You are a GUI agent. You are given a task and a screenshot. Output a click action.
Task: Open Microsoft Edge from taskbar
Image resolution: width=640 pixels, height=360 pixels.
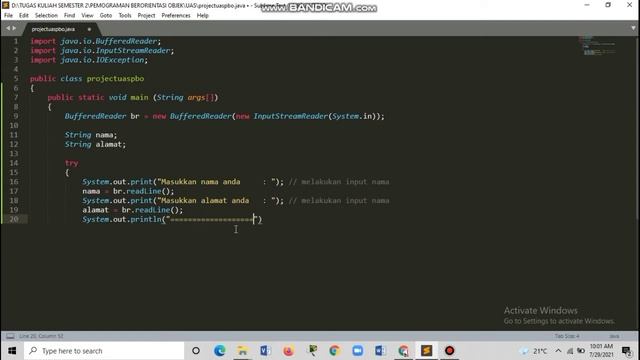[x=220, y=351]
